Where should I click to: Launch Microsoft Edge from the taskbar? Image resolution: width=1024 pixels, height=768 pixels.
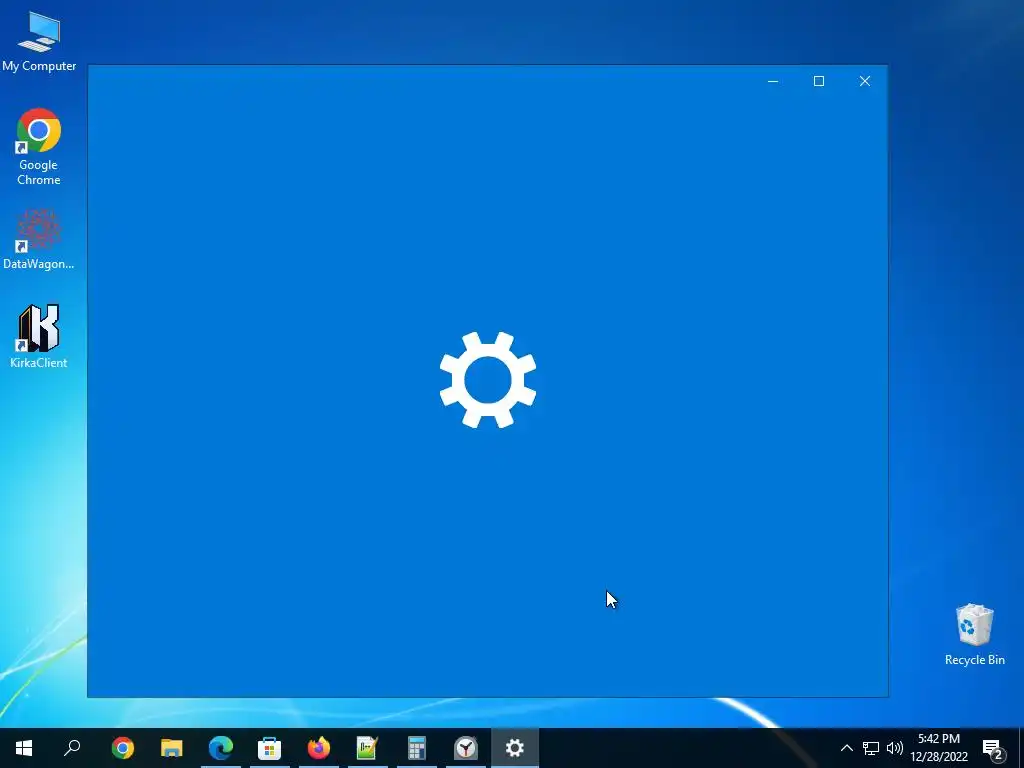pyautogui.click(x=221, y=748)
